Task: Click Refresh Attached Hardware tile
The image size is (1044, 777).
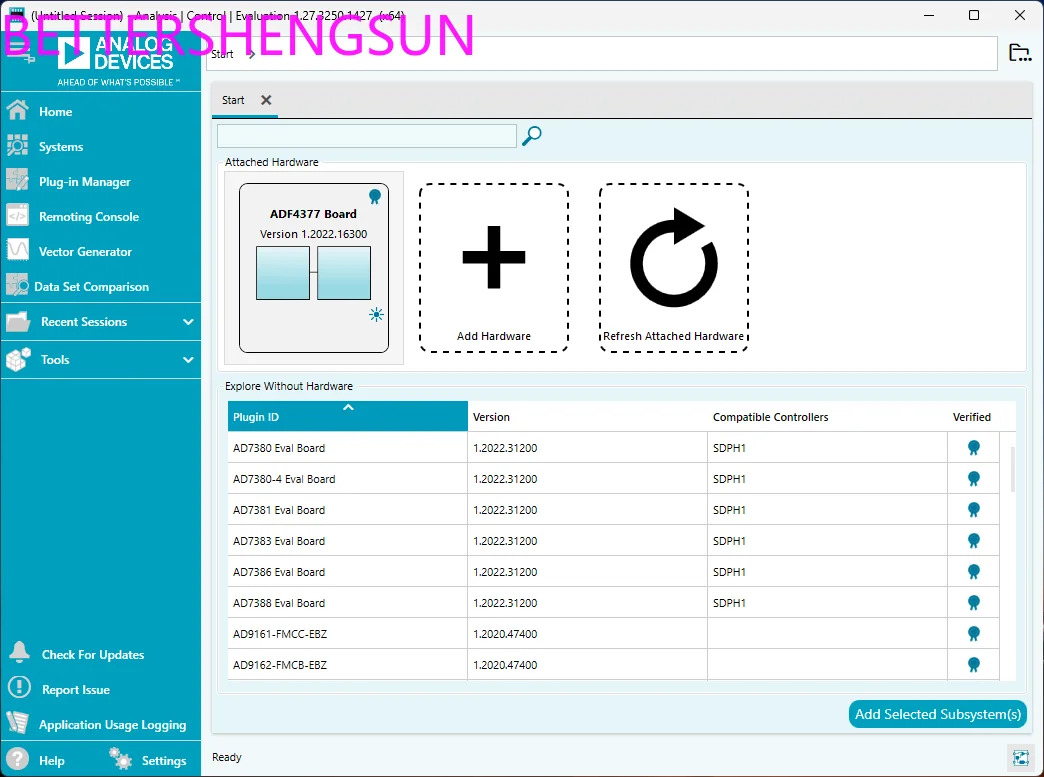Action: click(674, 268)
